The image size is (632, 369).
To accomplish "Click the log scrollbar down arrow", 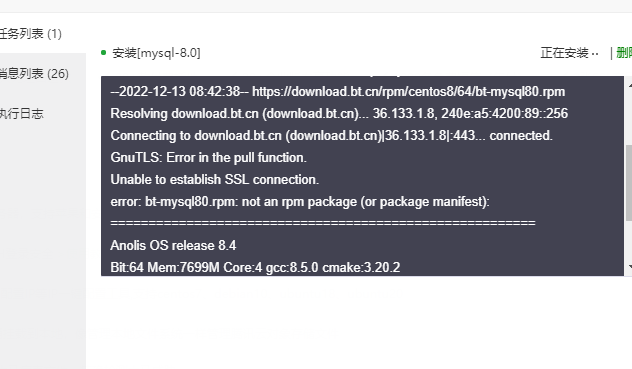I will point(629,266).
